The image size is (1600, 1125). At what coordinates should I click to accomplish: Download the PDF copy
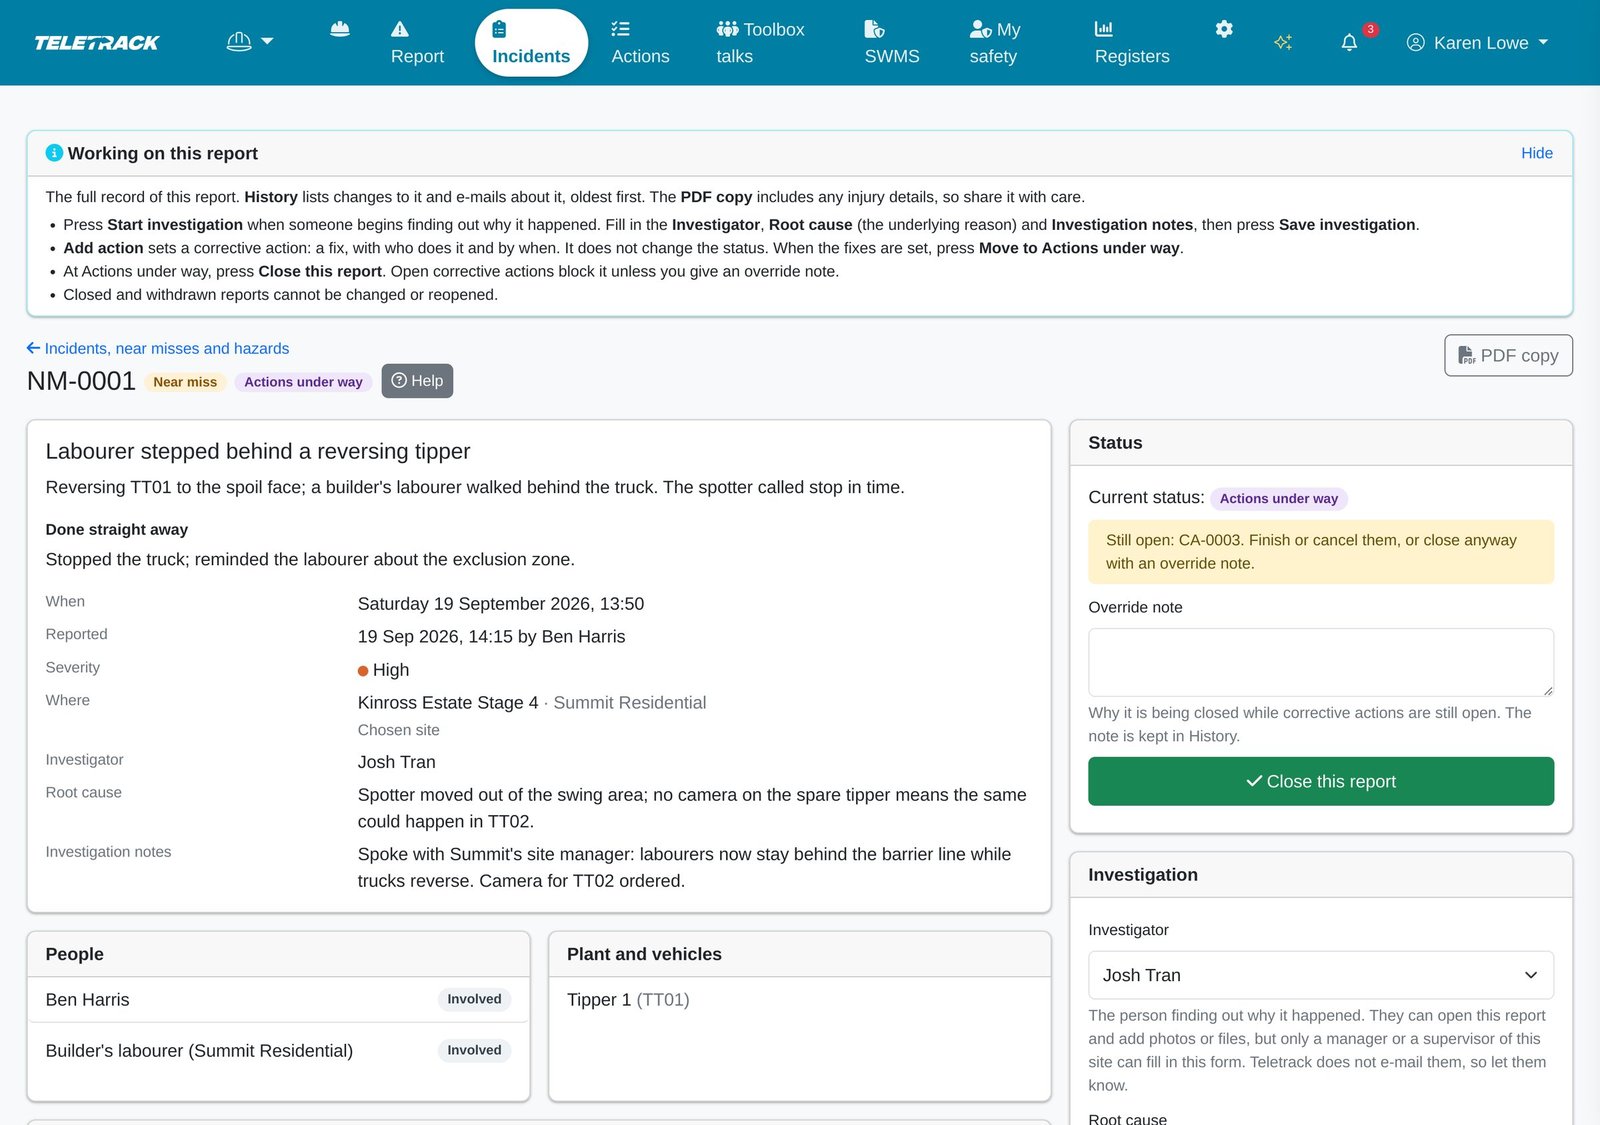[x=1508, y=356]
